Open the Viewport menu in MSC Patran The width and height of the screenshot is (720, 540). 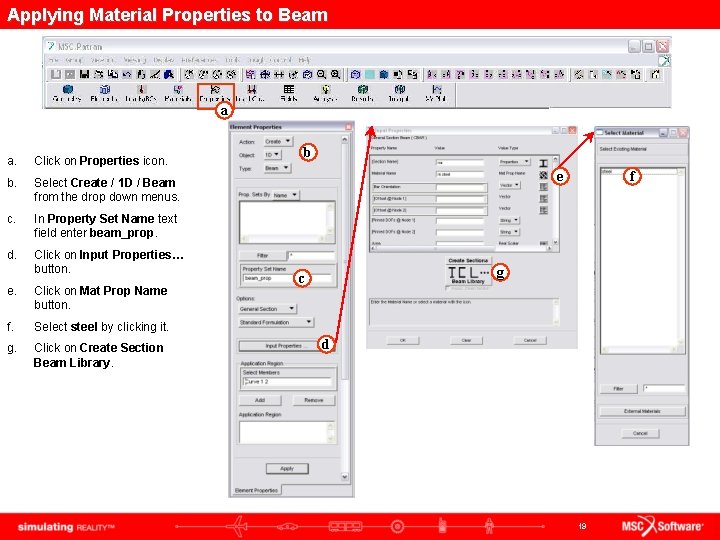102,60
